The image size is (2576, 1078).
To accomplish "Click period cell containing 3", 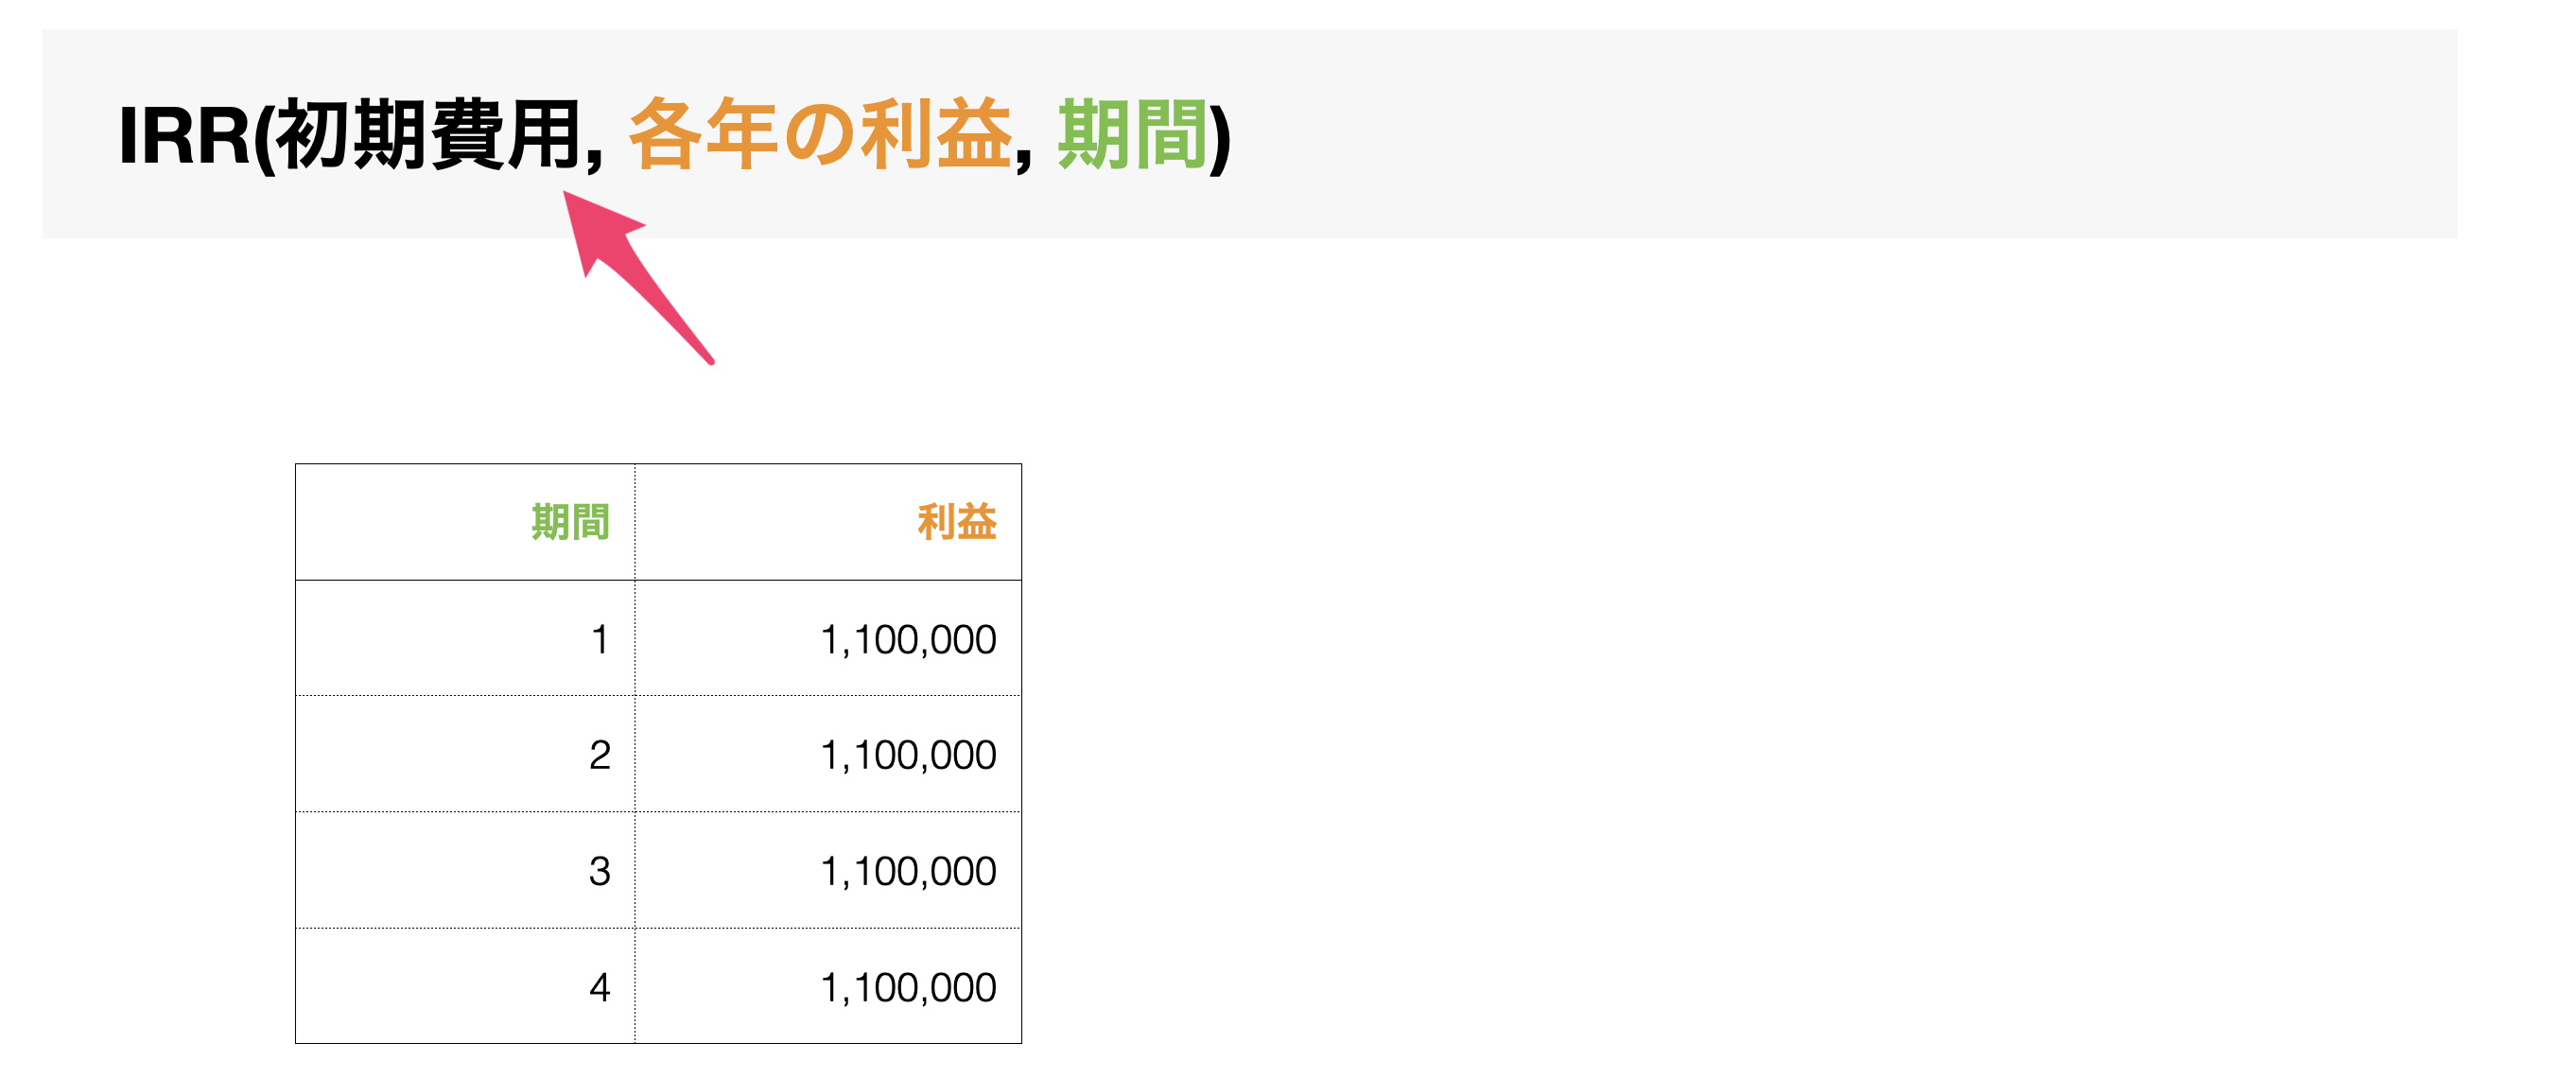I will pos(465,870).
